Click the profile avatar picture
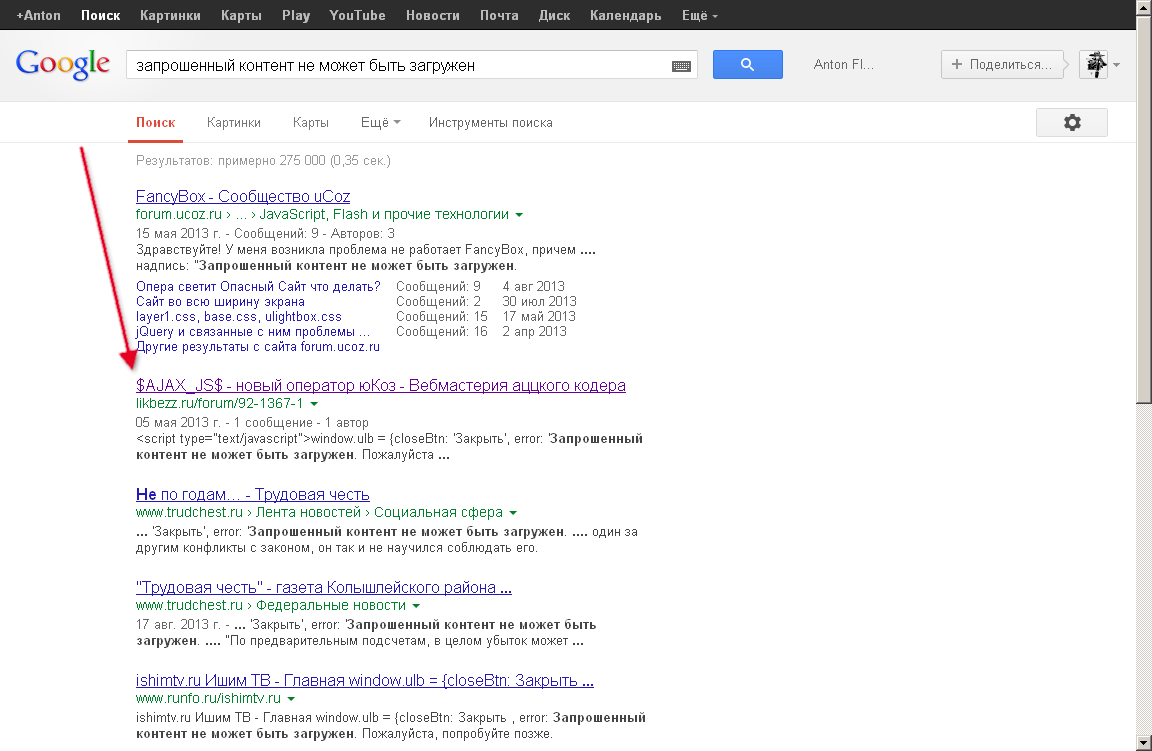 pyautogui.click(x=1093, y=65)
